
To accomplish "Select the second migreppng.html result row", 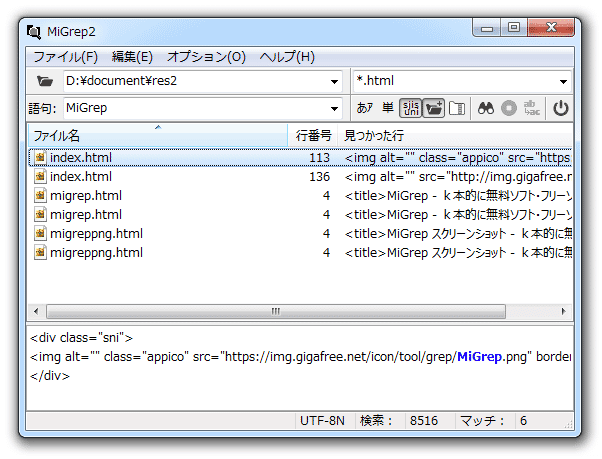I will 300,253.
